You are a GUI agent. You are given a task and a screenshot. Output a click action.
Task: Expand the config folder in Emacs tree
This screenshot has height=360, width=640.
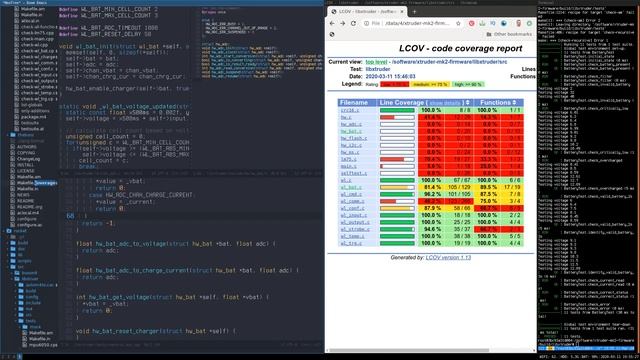(x=29, y=297)
